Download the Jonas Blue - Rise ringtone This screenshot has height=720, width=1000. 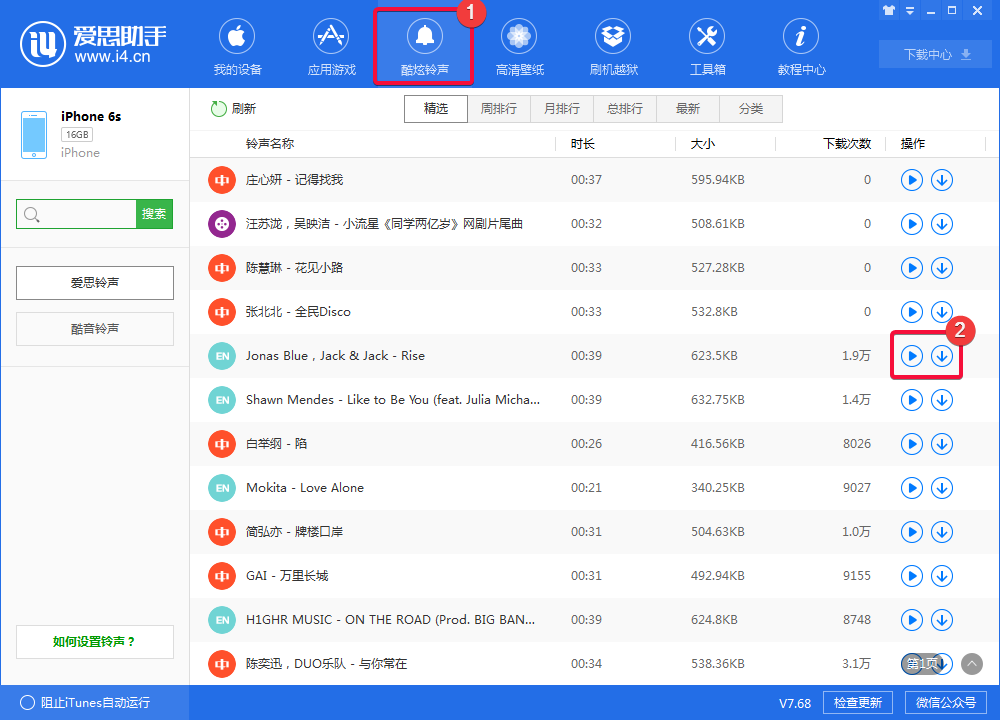tap(942, 355)
